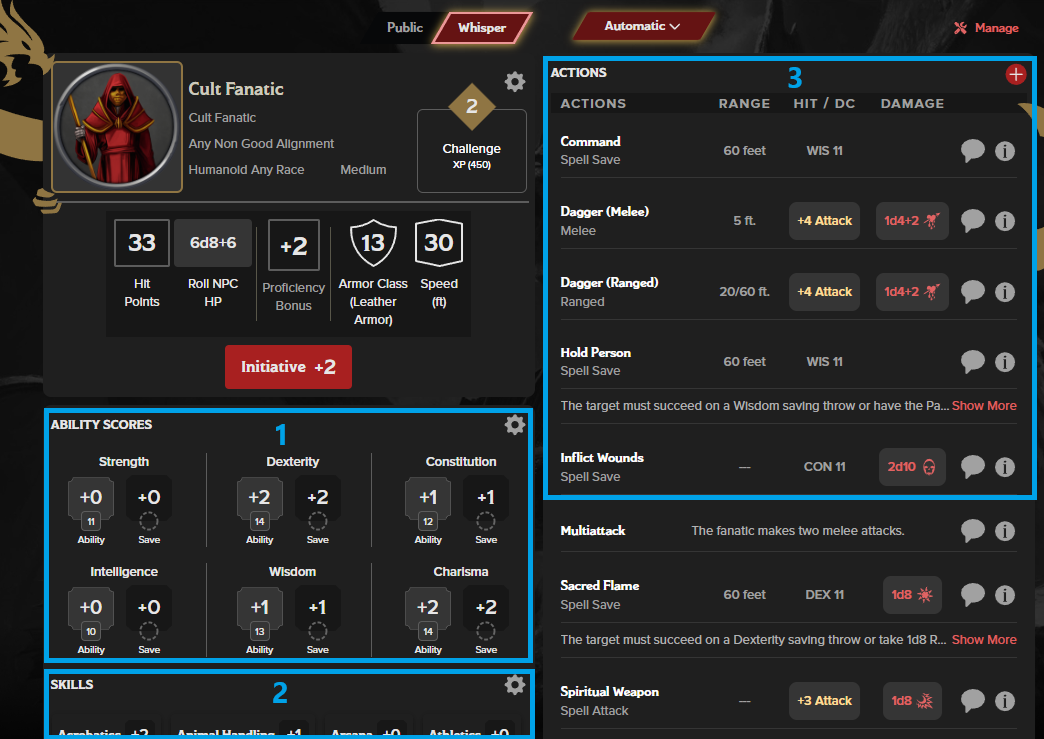Expand Sacred Flame description with Show More
This screenshot has width=1044, height=739.
coord(983,640)
